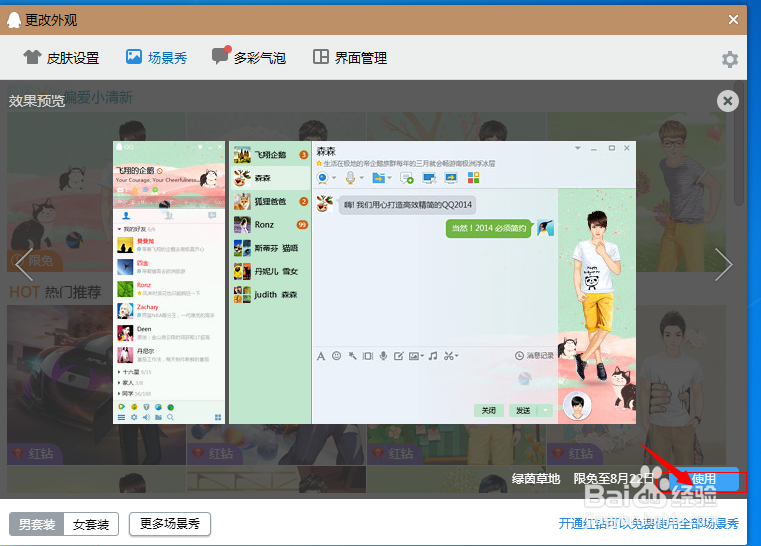761x546 pixels.
Task: Select Zachary contact in preview list
Action: pyautogui.click(x=169, y=311)
